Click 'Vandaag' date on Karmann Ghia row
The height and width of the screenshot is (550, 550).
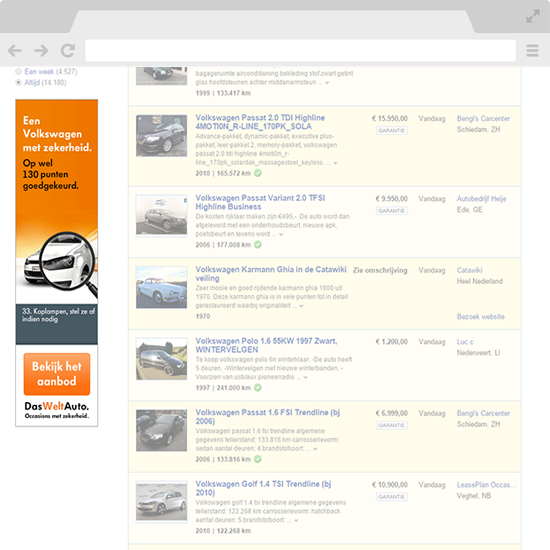point(432,270)
